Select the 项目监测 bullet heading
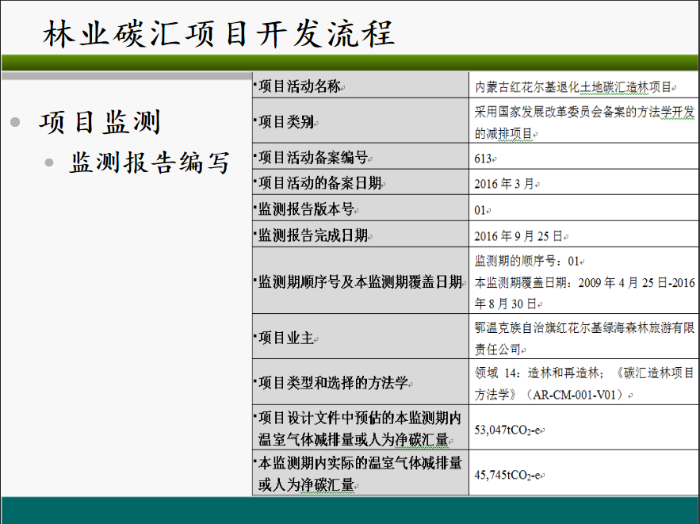Screen dimensions: 700x524 (x=99, y=122)
